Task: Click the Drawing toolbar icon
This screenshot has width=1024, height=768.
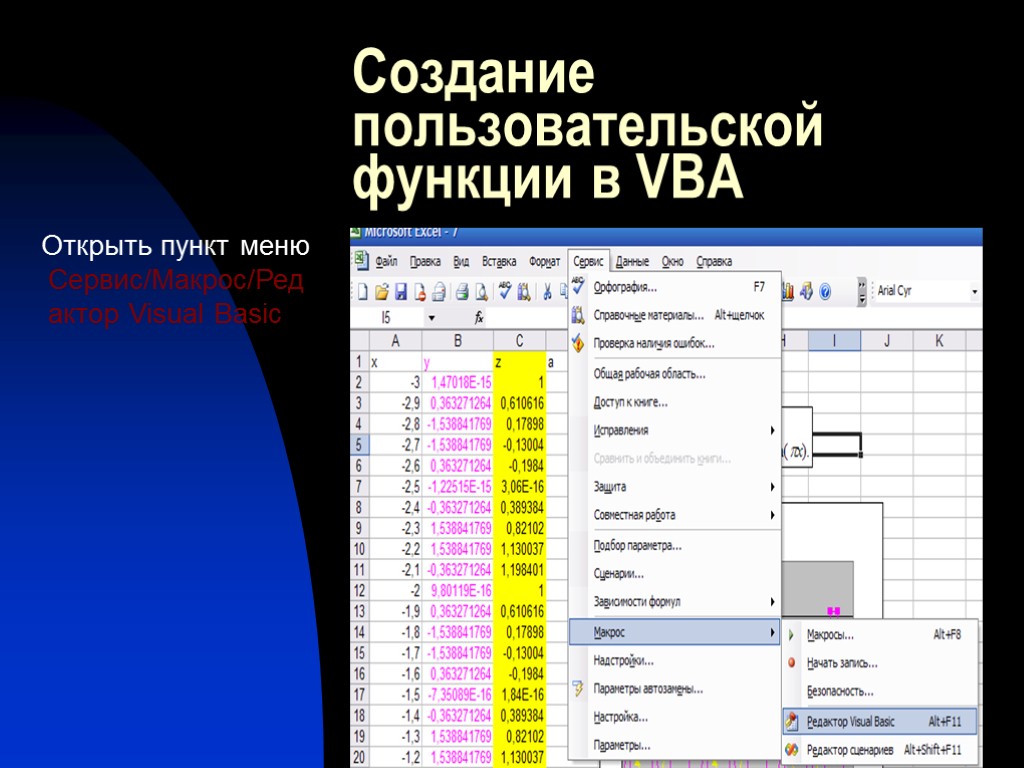Action: tap(806, 291)
